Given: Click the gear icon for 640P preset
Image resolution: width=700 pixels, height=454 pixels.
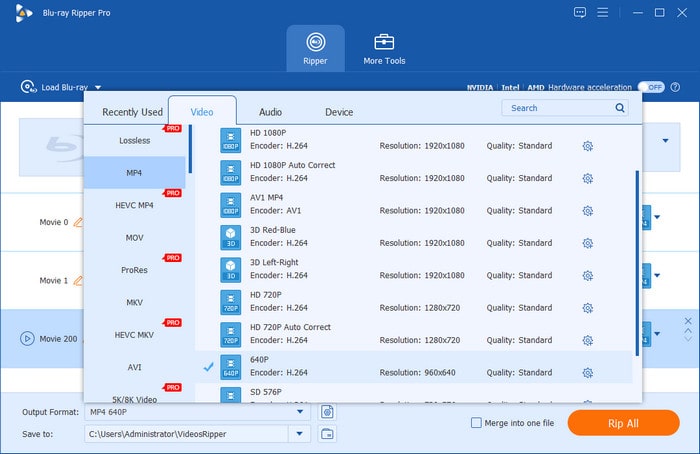Looking at the screenshot, I should pyautogui.click(x=588, y=373).
